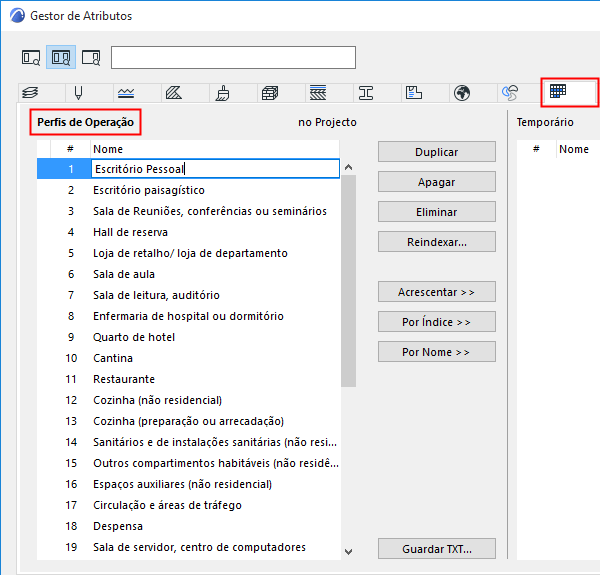Select Loja de retalho/ loja de departamento
The image size is (600, 575).
tap(188, 253)
